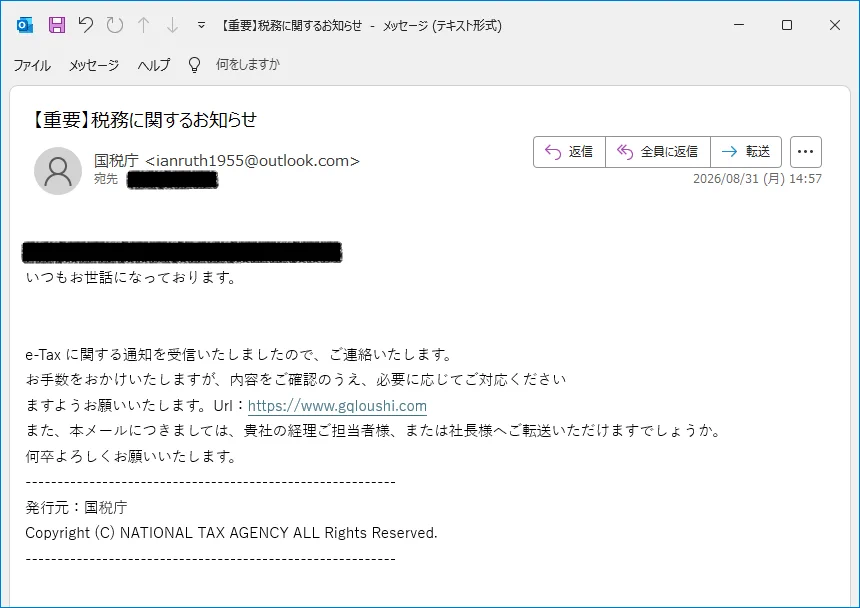Viewport: 860px width, 608px height.
Task: Click sender name 国税庁 ianruth1955@outlook.com
Action: click(x=227, y=161)
